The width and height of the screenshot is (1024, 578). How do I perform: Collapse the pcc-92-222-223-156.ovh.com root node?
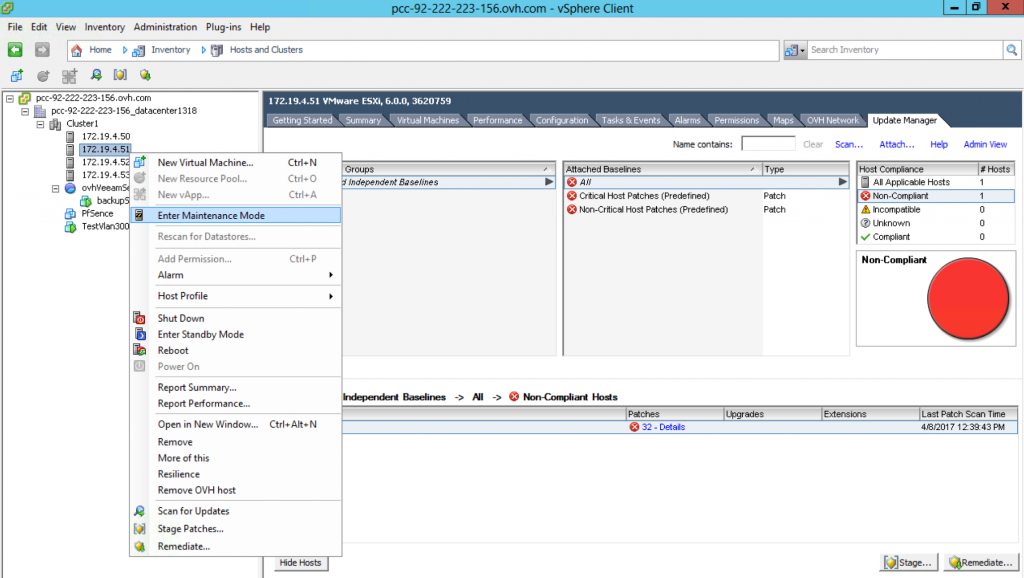10,98
